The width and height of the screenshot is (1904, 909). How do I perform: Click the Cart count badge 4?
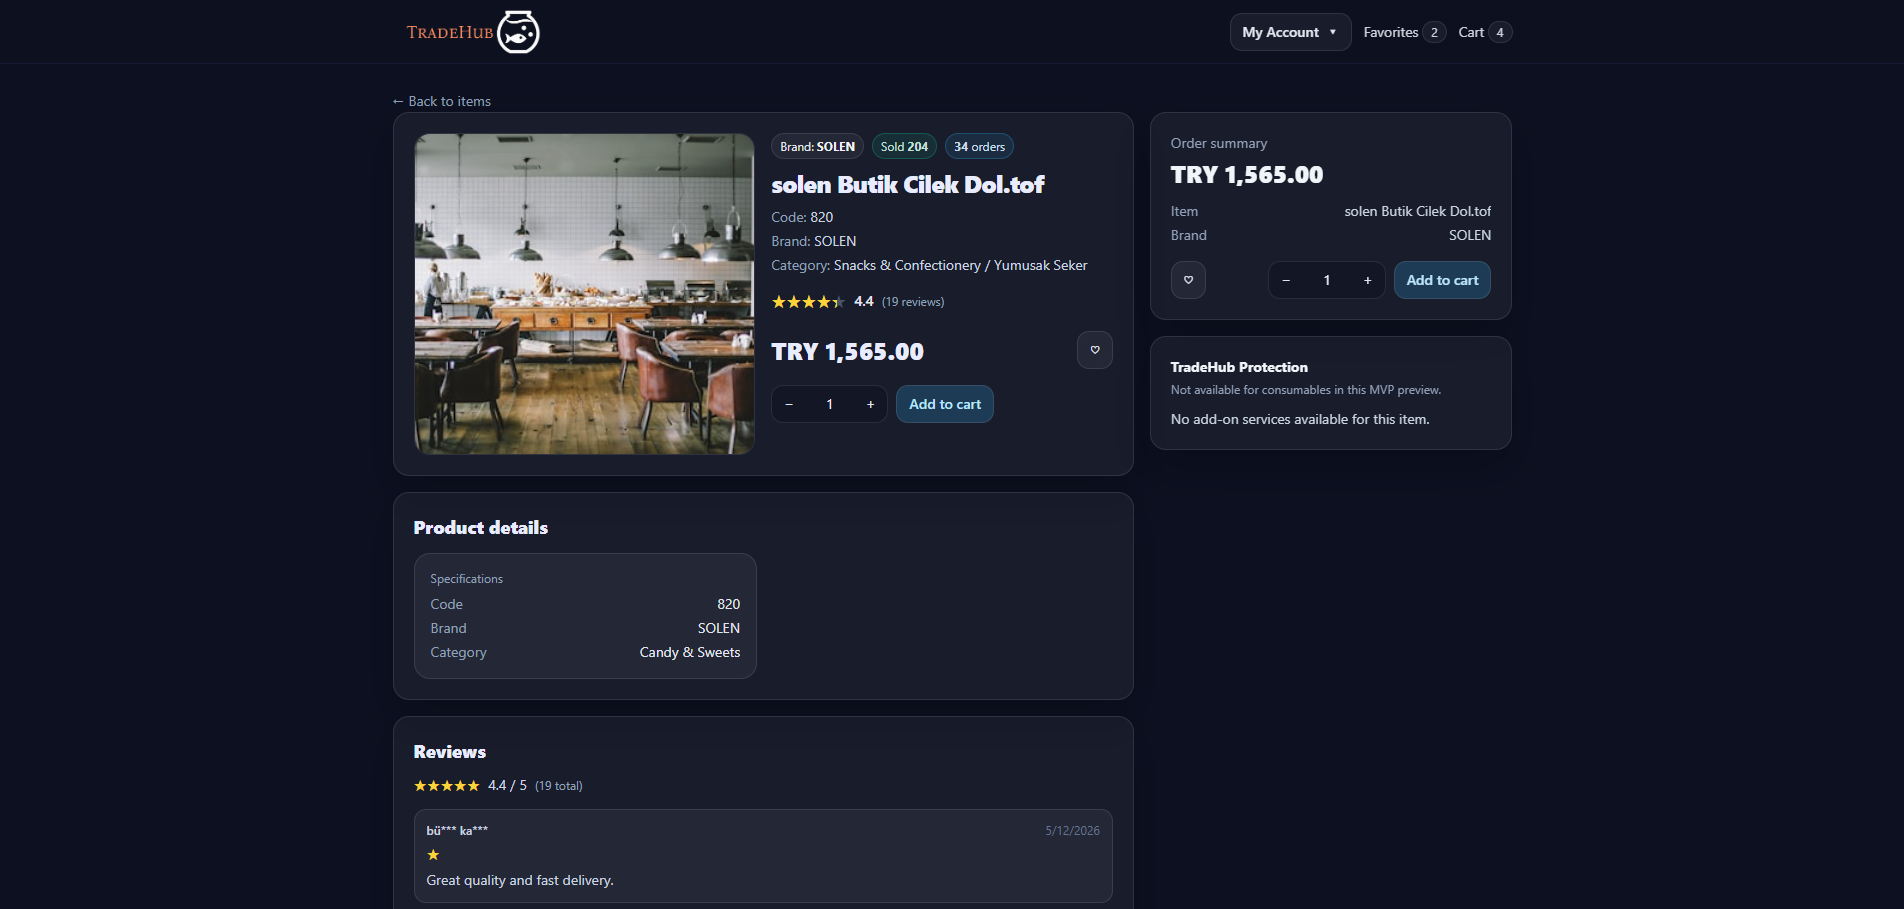(1500, 32)
